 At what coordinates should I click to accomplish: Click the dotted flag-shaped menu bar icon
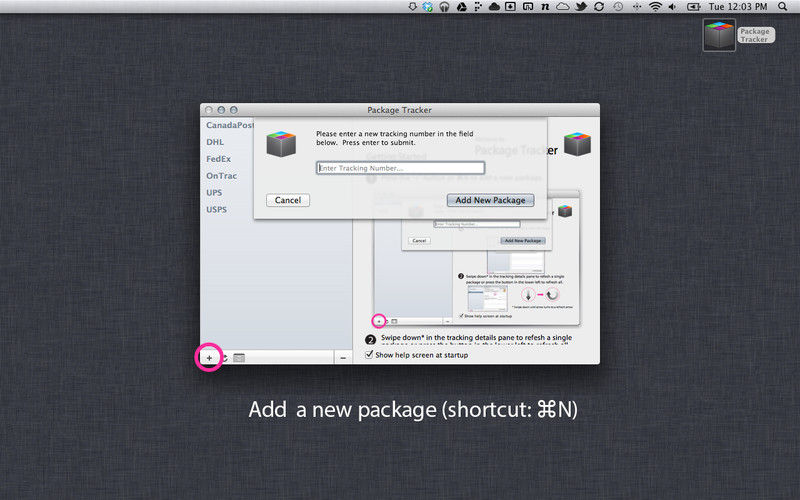(478, 7)
